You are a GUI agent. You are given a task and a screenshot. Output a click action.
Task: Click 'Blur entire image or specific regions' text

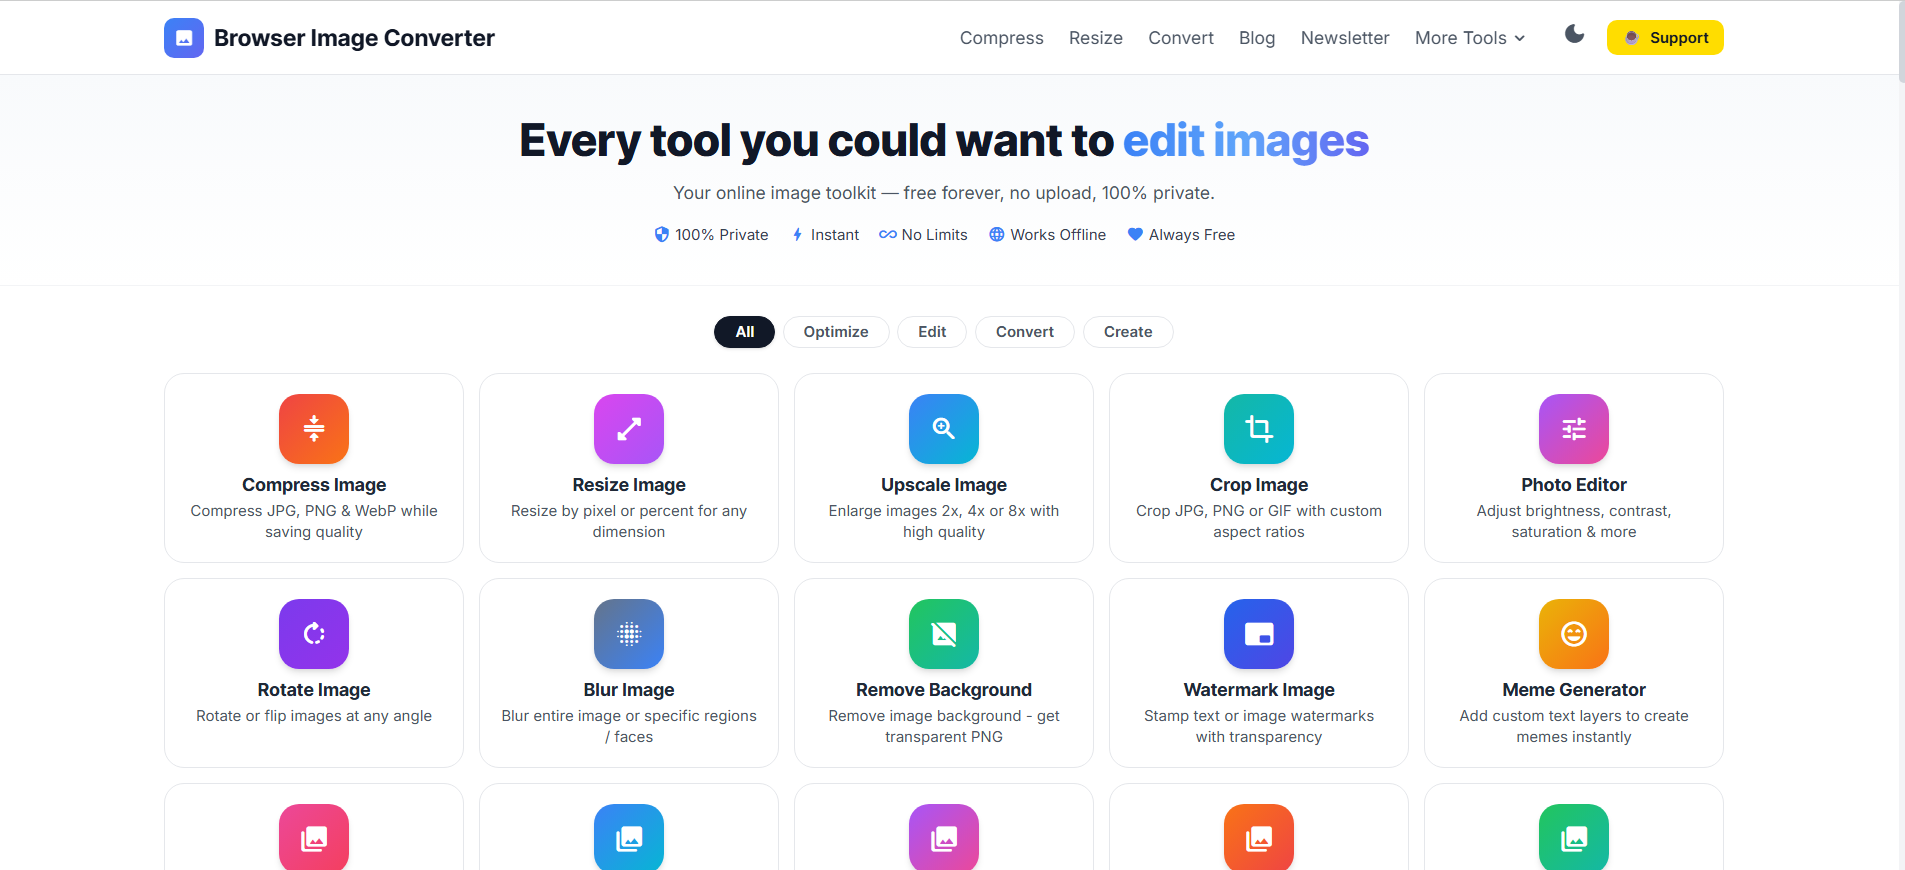629,726
